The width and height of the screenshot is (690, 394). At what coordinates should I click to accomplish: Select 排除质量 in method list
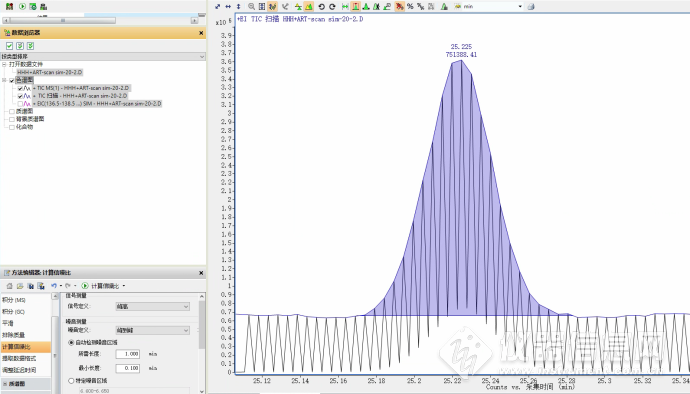tap(13, 335)
